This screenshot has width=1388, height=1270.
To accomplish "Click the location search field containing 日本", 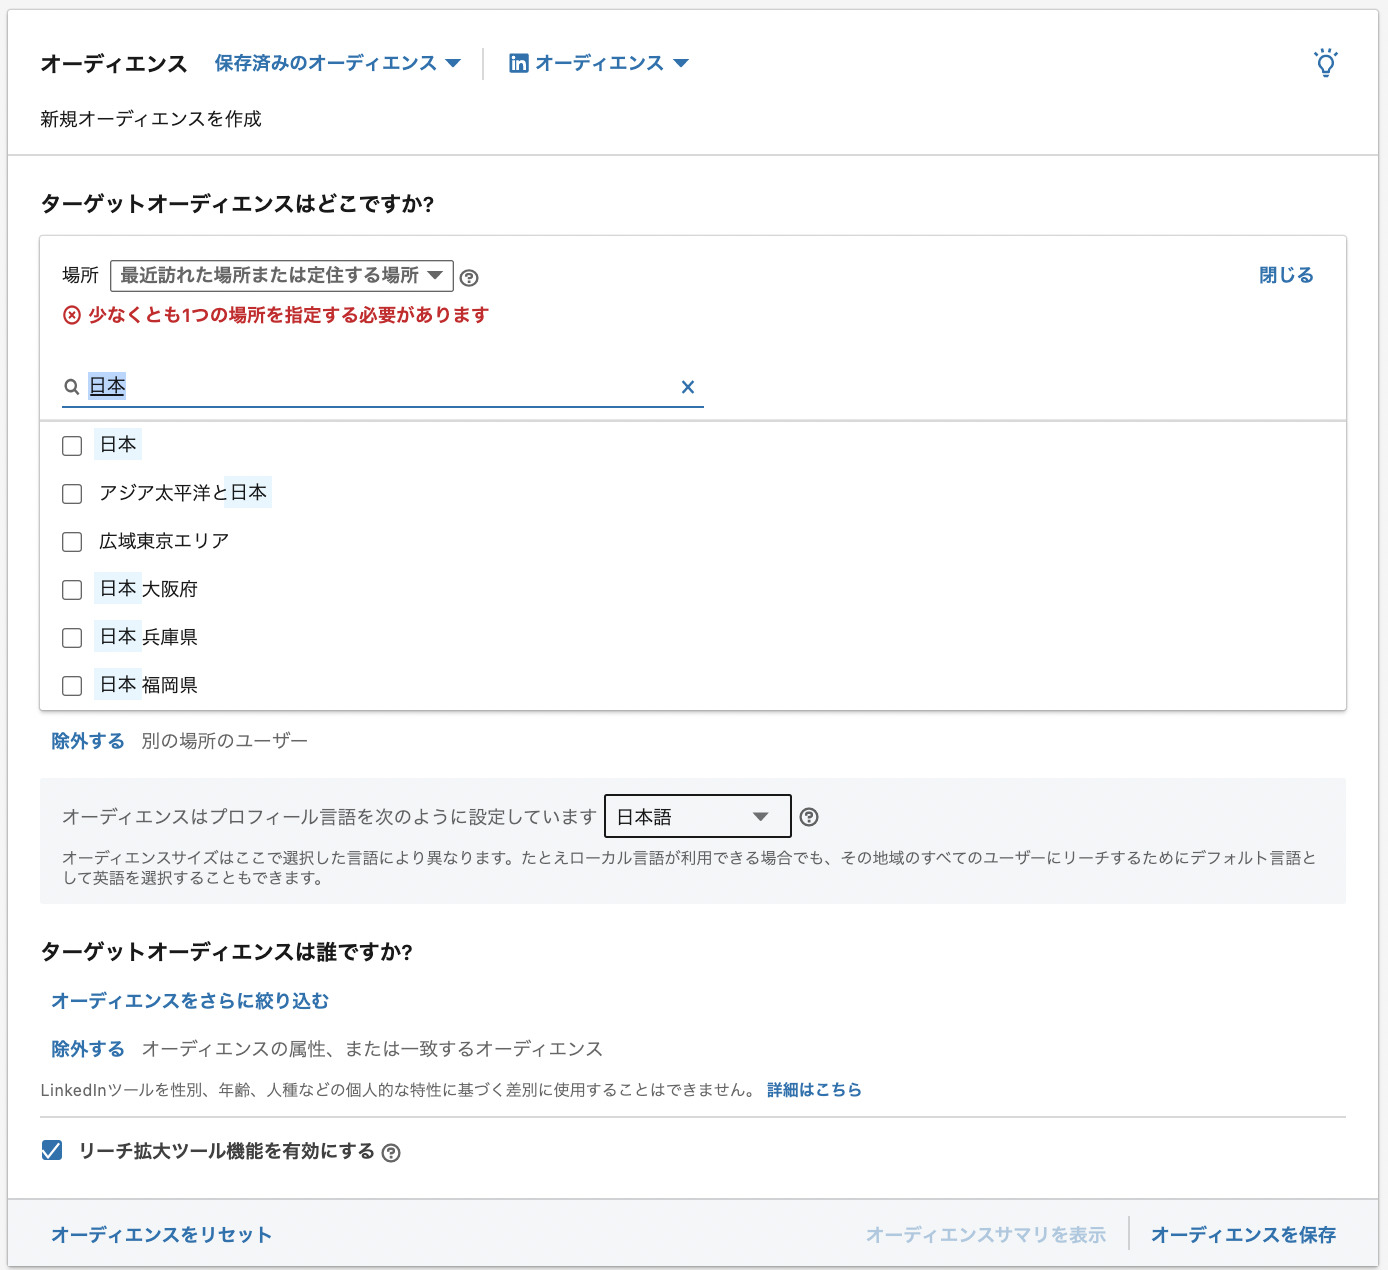I will (x=380, y=387).
